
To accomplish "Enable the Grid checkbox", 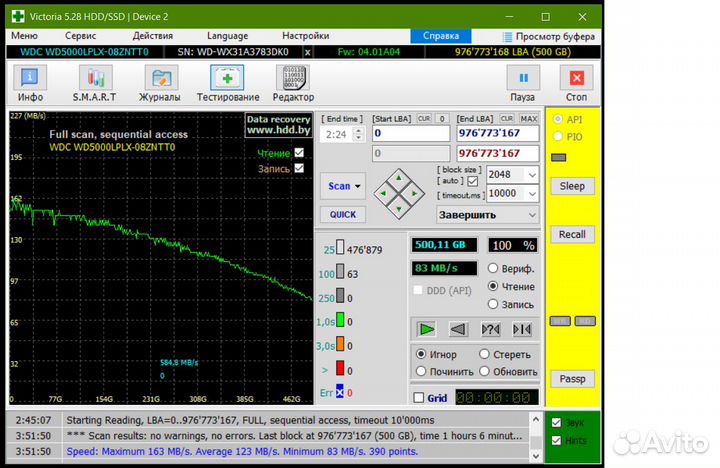I will tap(419, 397).
